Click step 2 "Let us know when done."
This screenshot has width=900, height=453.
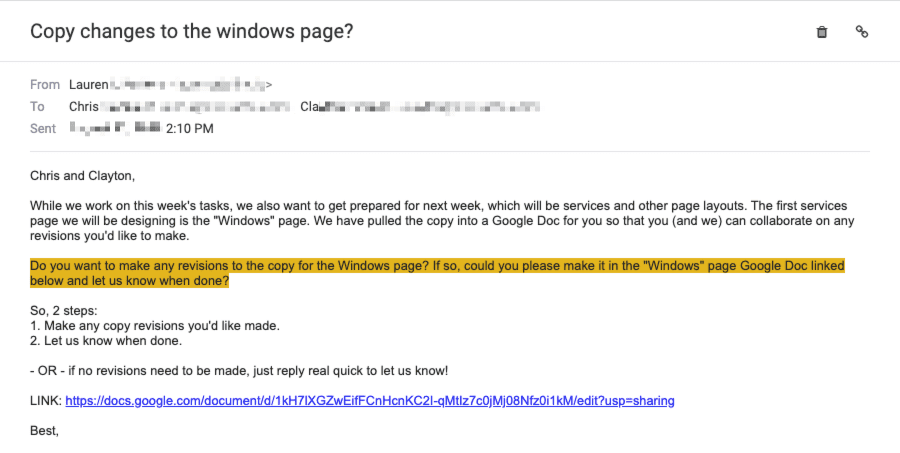click(106, 340)
